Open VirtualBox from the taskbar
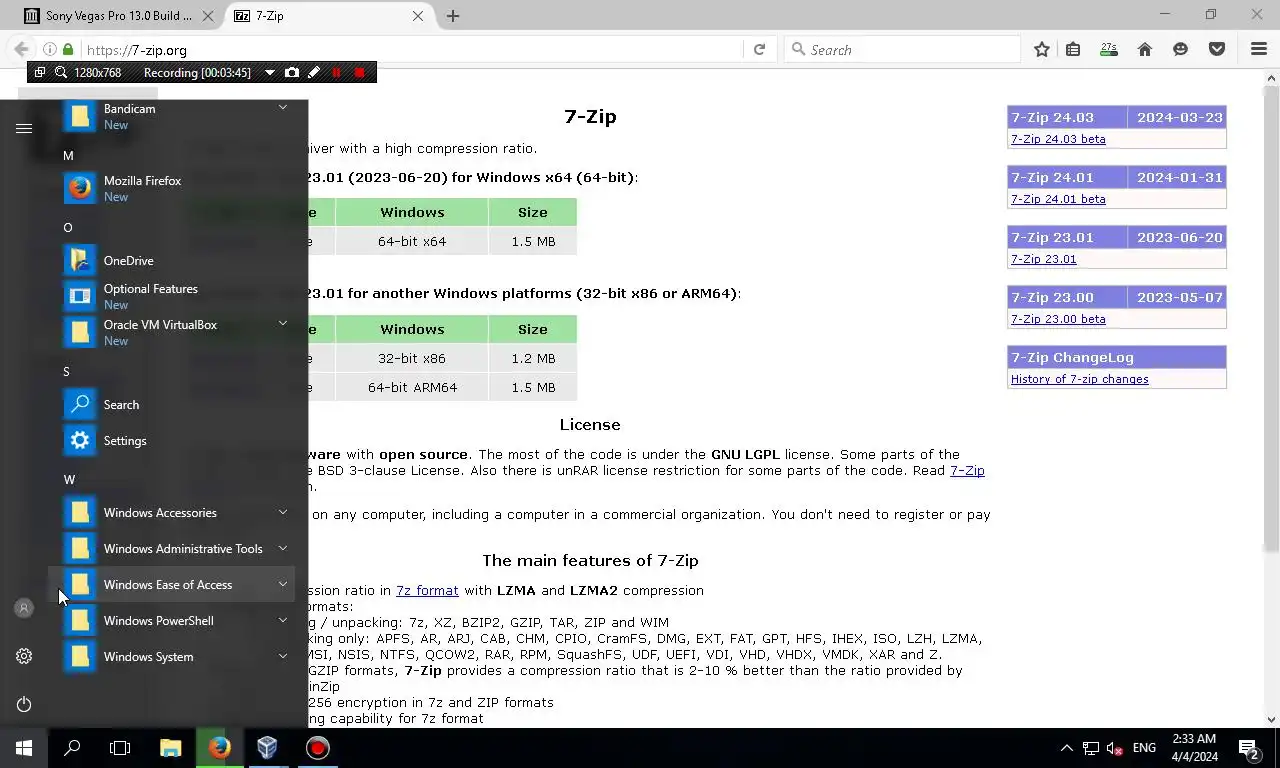Viewport: 1280px width, 768px height. [267, 747]
